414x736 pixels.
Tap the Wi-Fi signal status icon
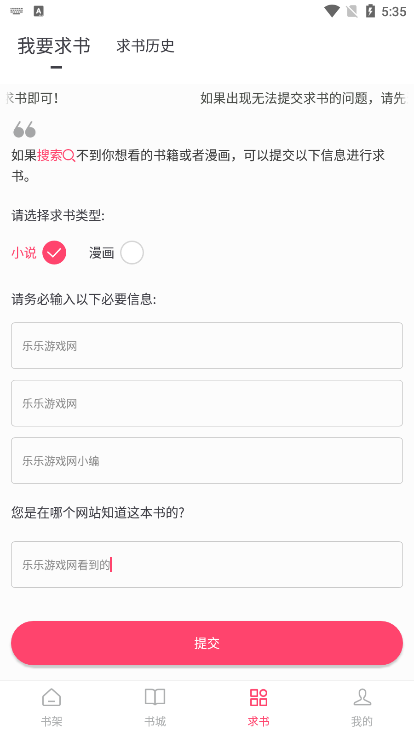(x=332, y=11)
